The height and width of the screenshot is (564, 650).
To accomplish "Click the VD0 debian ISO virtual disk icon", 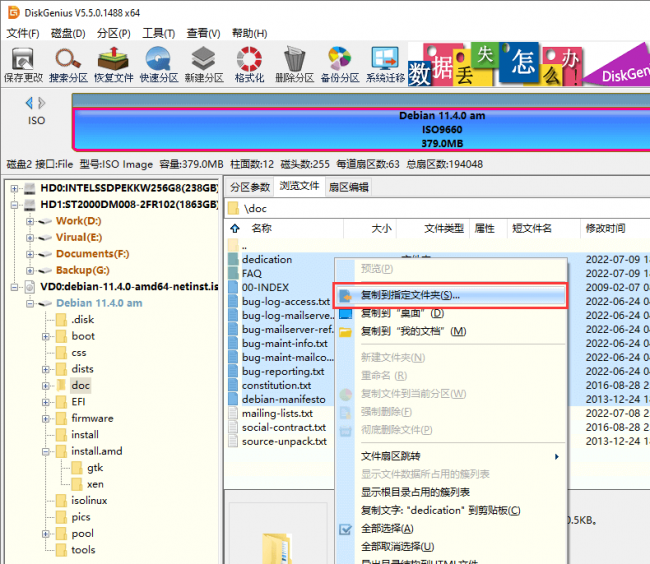I will coord(29,286).
